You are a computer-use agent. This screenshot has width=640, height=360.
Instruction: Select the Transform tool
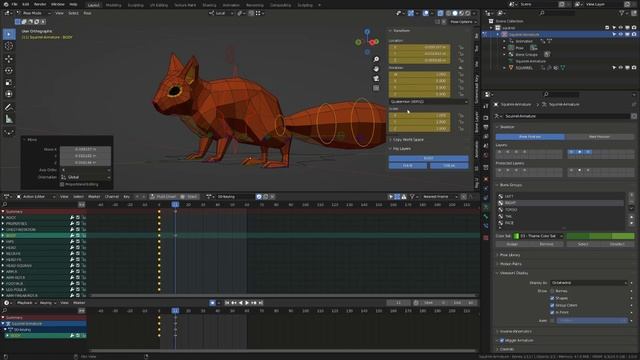[9, 94]
